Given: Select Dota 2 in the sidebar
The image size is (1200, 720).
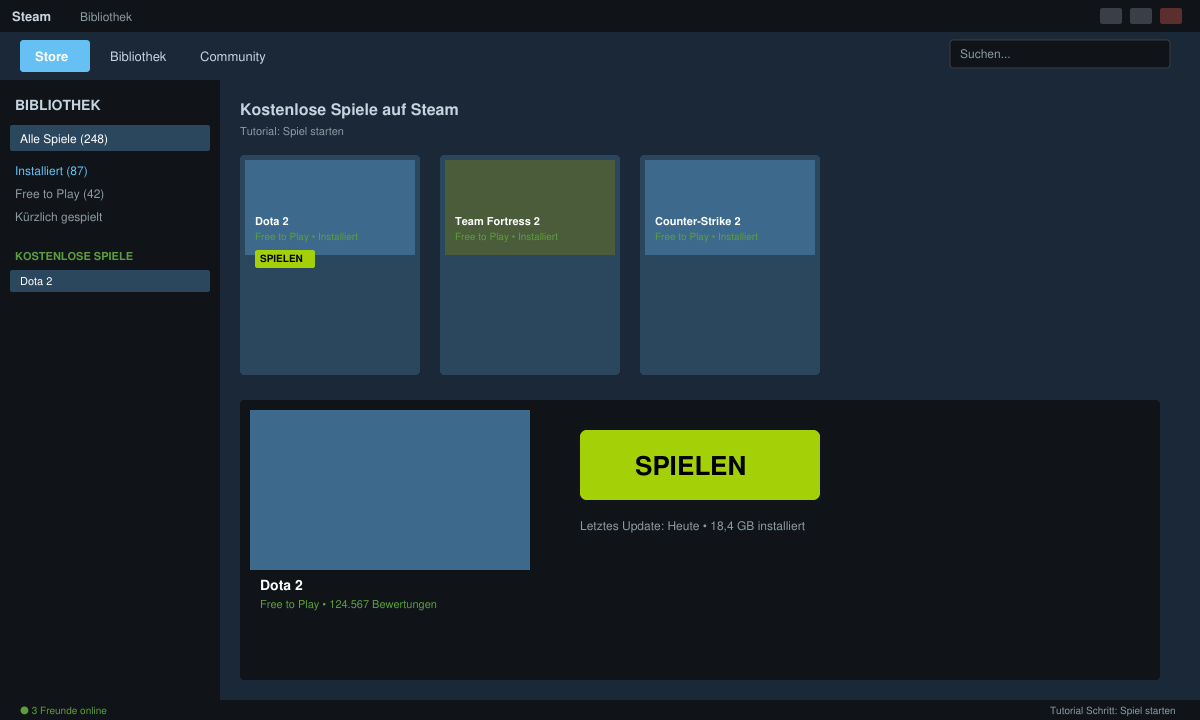Looking at the screenshot, I should [110, 281].
